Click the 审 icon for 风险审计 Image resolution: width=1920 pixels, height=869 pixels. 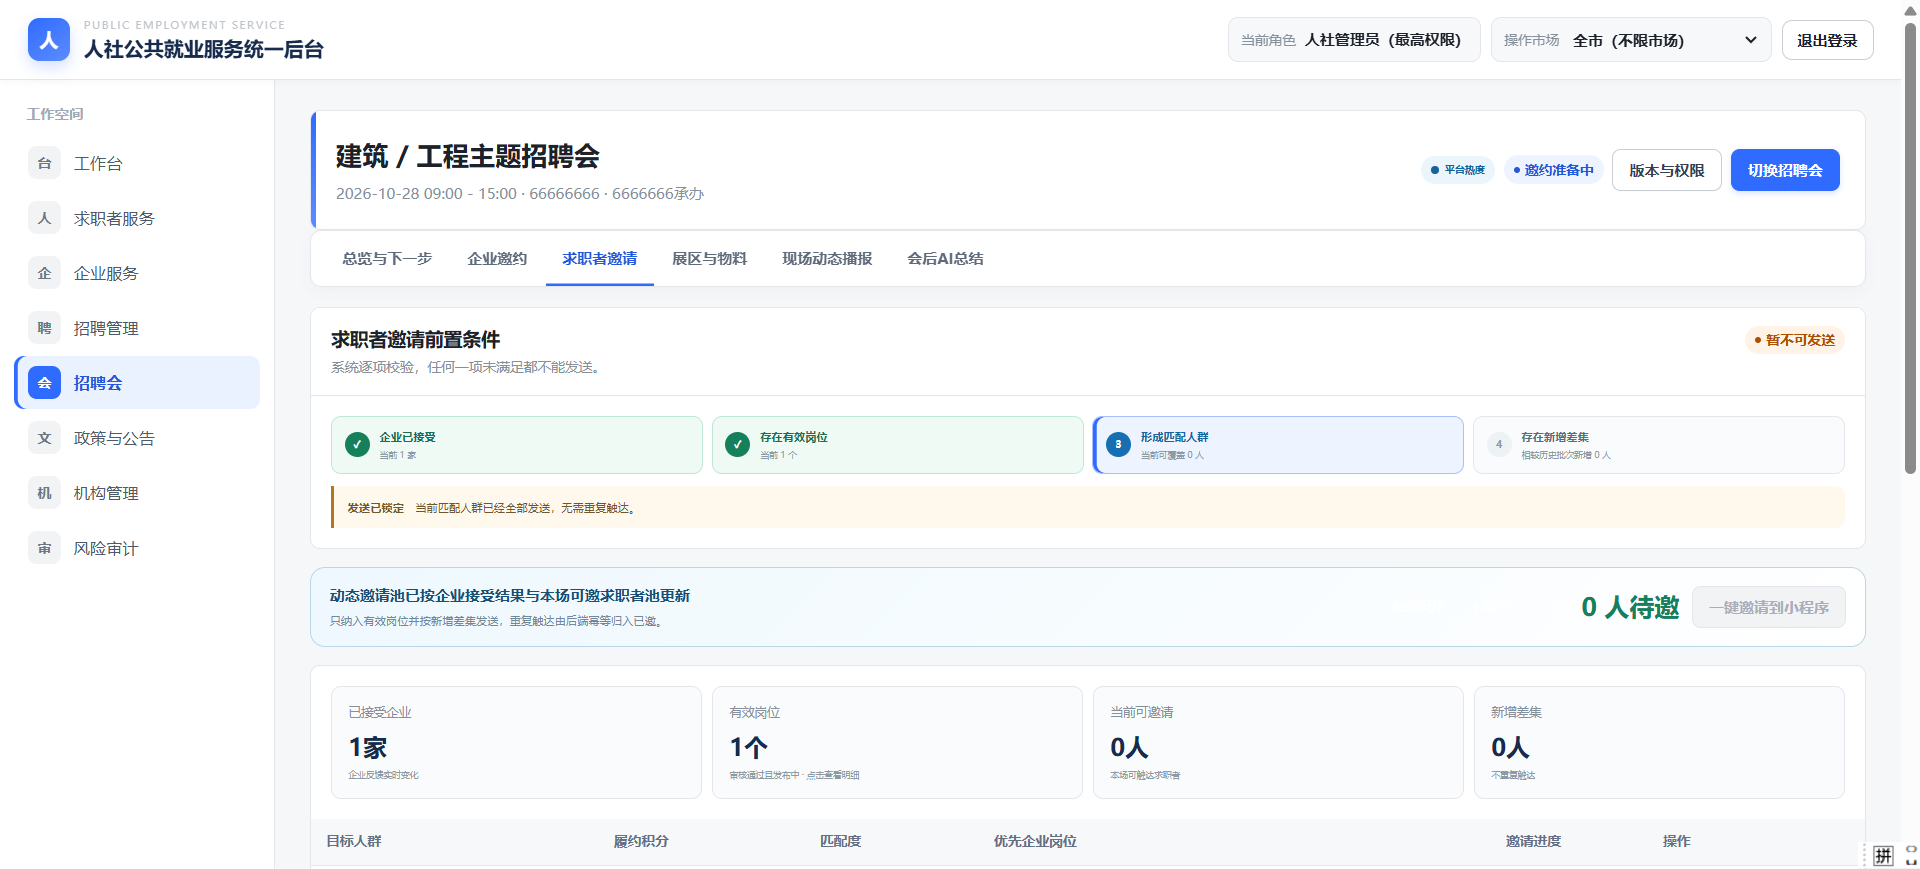pyautogui.click(x=44, y=548)
